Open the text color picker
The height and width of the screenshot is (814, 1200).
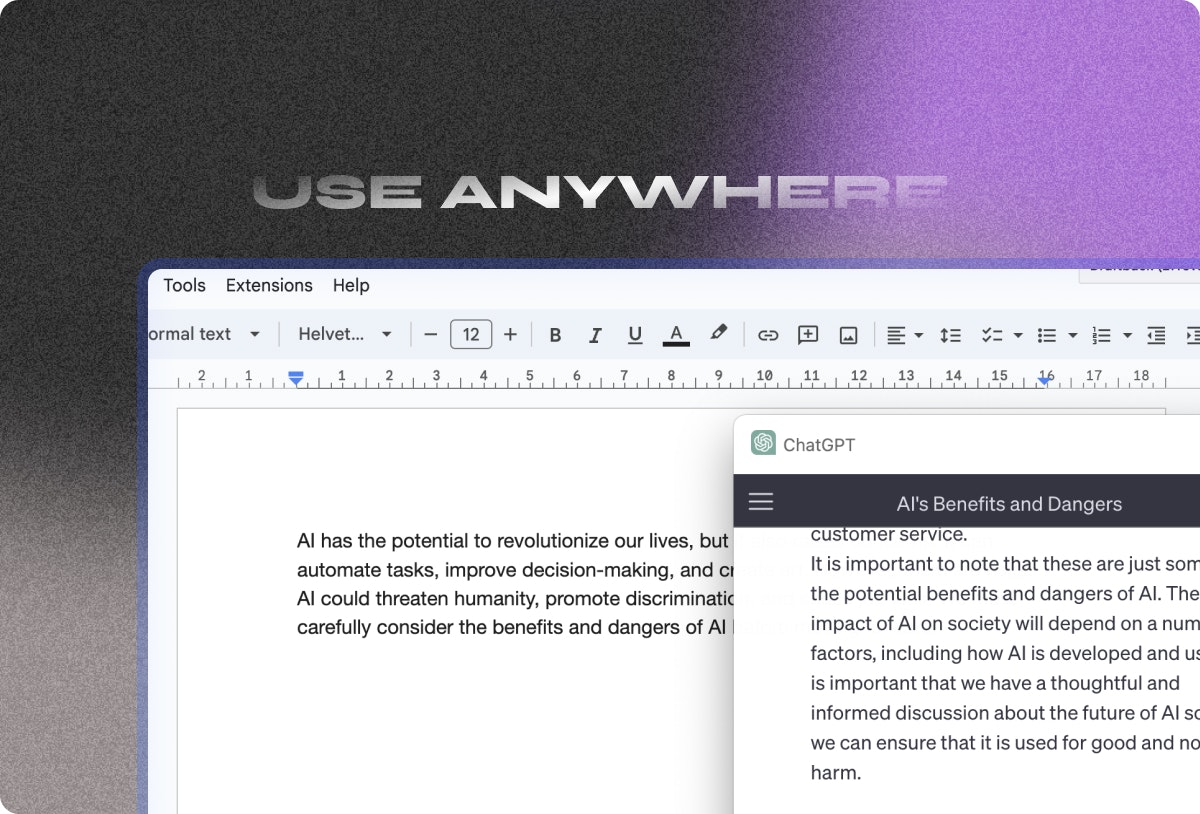[x=676, y=335]
